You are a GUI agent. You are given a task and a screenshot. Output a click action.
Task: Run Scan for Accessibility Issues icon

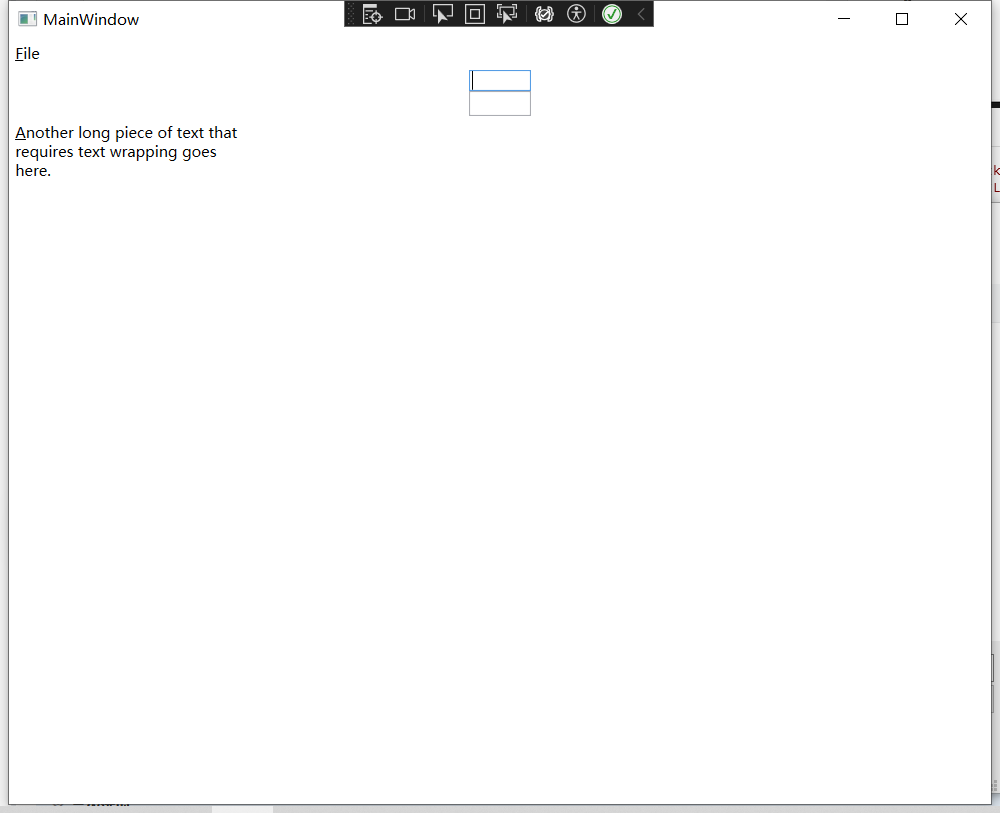coord(577,14)
